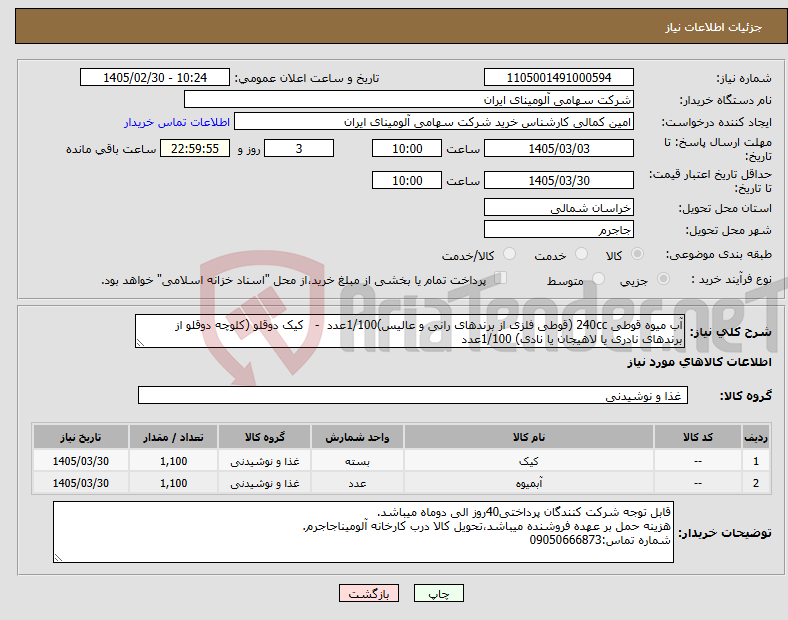Screen dimensions: 788x620
Task: Click the بسته unit cell
Action: 357,461
